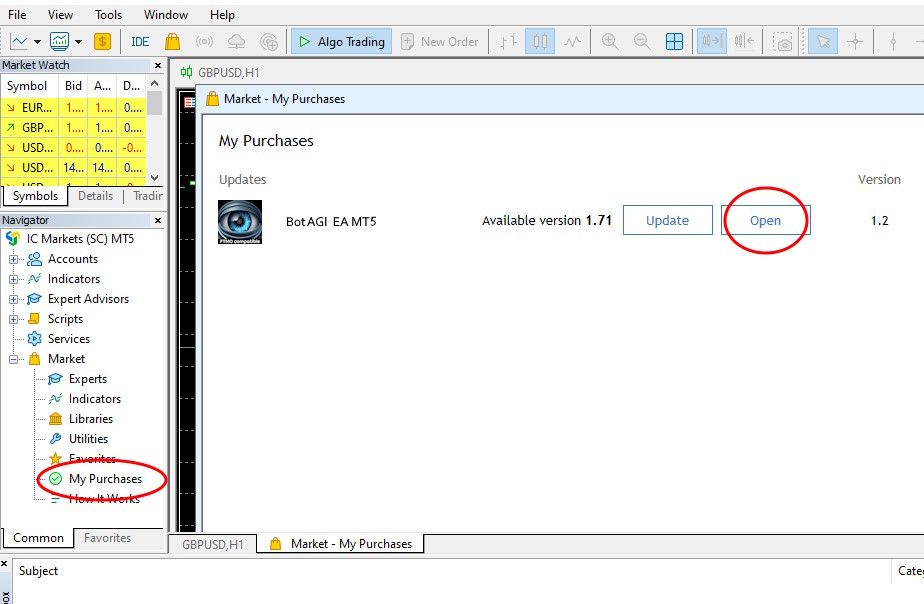Select the crosshair tool
The width and height of the screenshot is (924, 604).
tap(855, 42)
